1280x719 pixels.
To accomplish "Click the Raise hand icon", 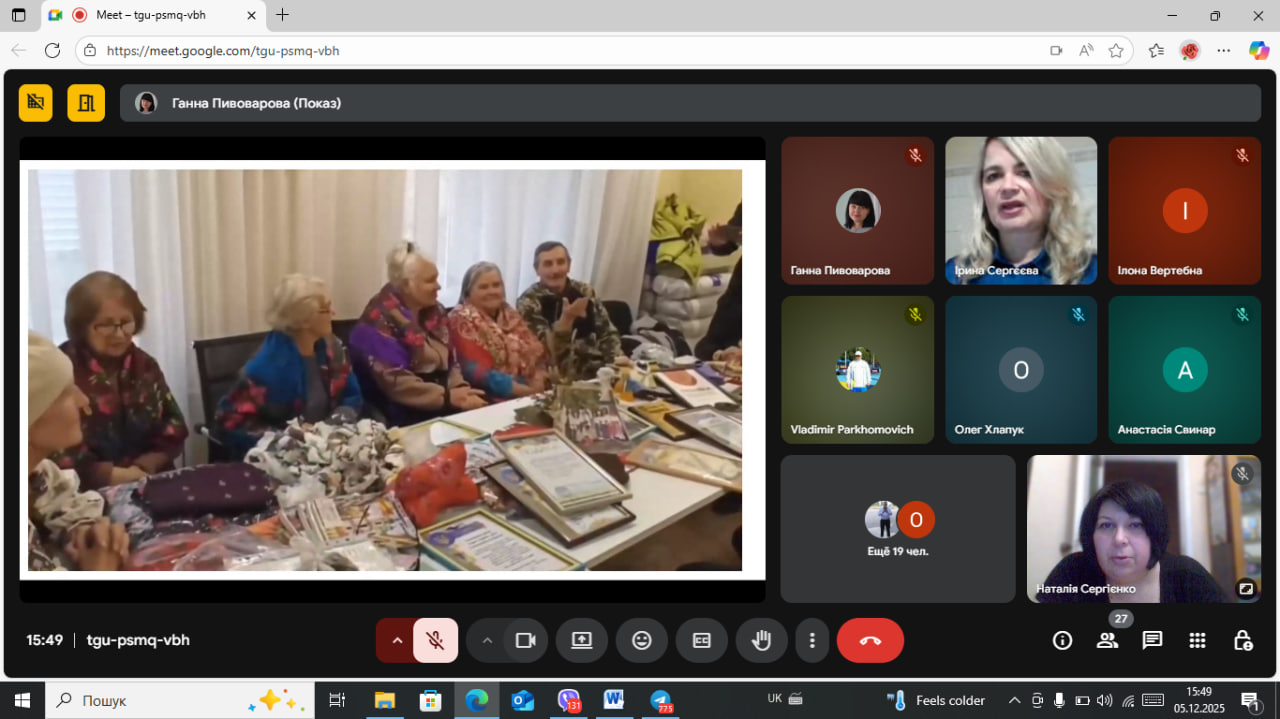I will click(762, 641).
